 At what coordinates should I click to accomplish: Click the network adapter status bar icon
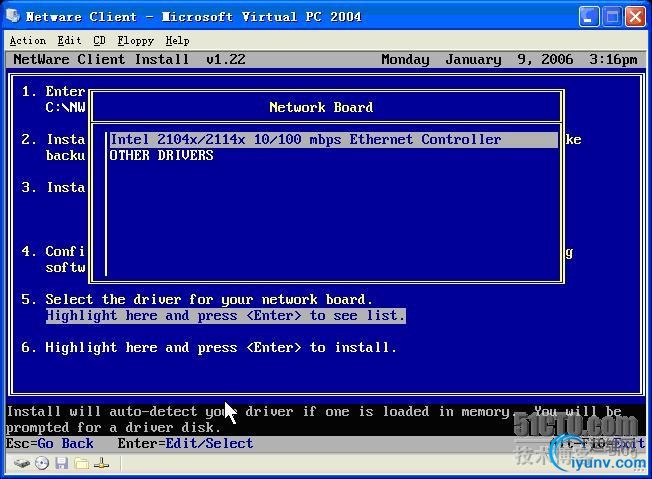click(x=101, y=463)
